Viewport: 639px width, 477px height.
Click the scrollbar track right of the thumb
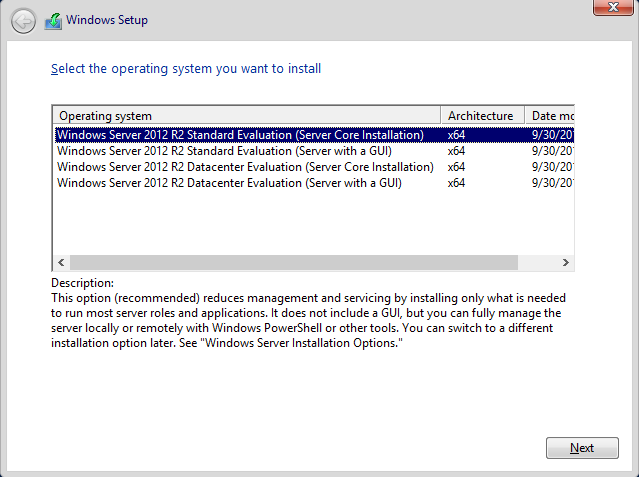point(537,262)
